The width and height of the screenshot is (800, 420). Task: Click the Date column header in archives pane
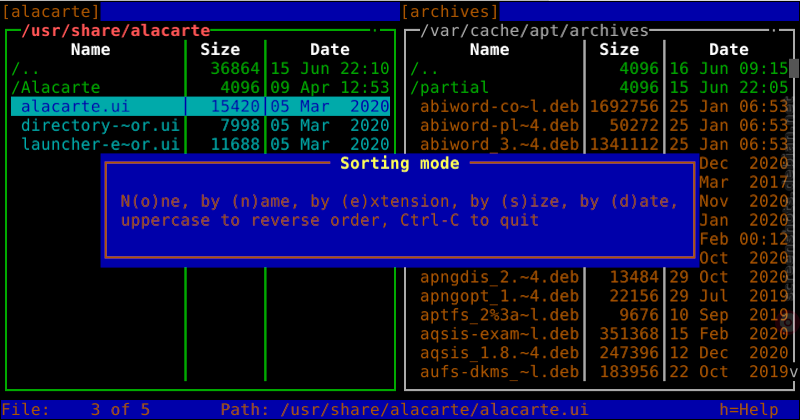click(729, 49)
